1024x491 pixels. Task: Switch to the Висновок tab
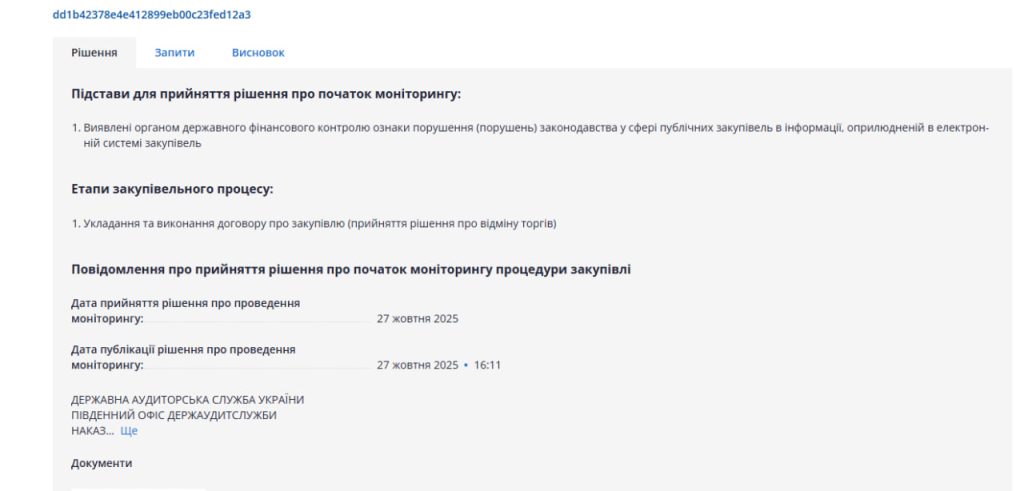(258, 52)
